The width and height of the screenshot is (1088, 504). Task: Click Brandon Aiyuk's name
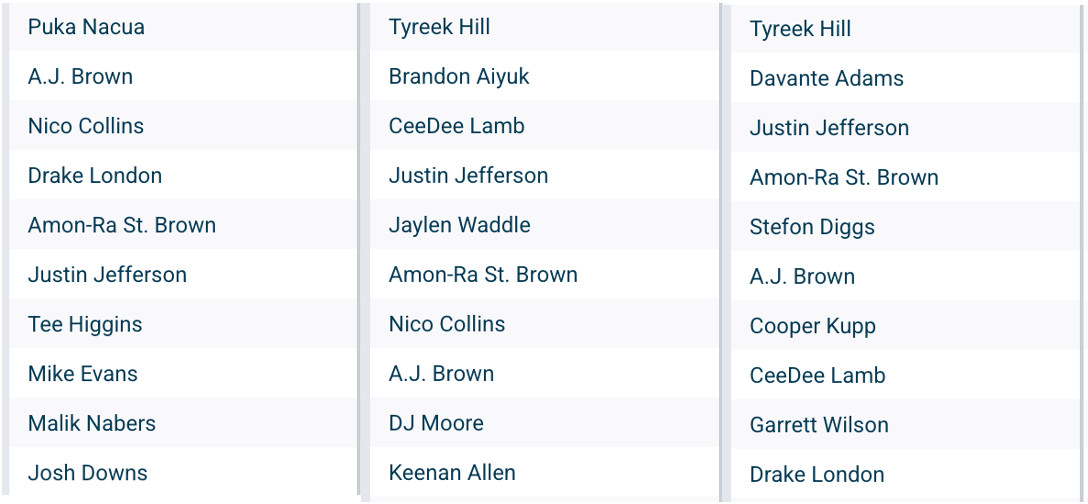[x=459, y=76]
